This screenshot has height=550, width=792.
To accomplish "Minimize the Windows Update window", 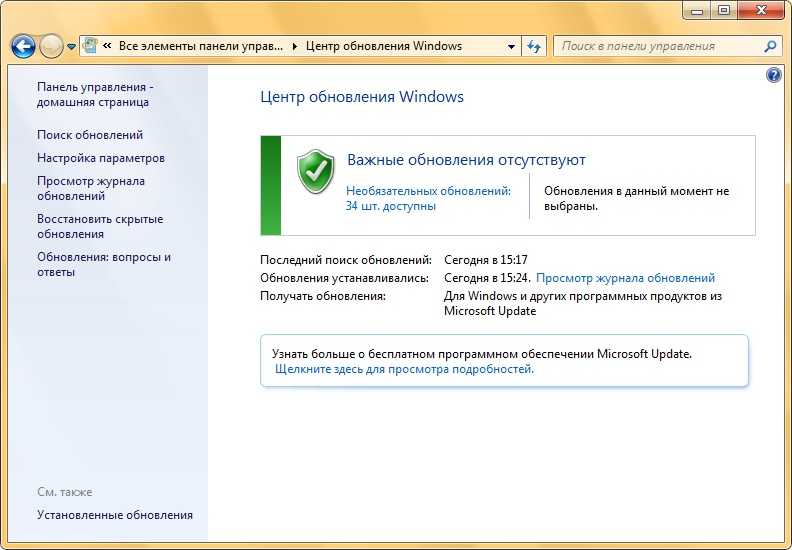I will tap(697, 10).
